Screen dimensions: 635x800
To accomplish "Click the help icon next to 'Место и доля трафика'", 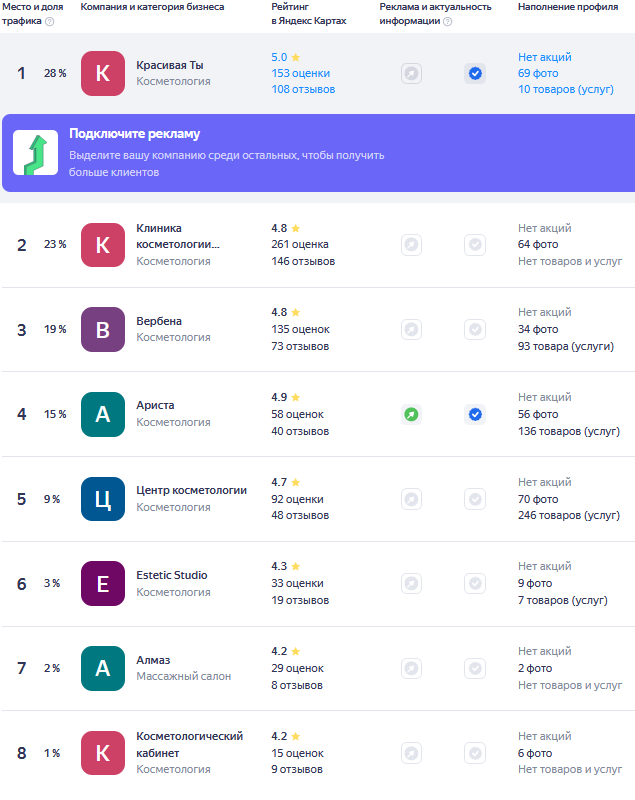I will 49,21.
